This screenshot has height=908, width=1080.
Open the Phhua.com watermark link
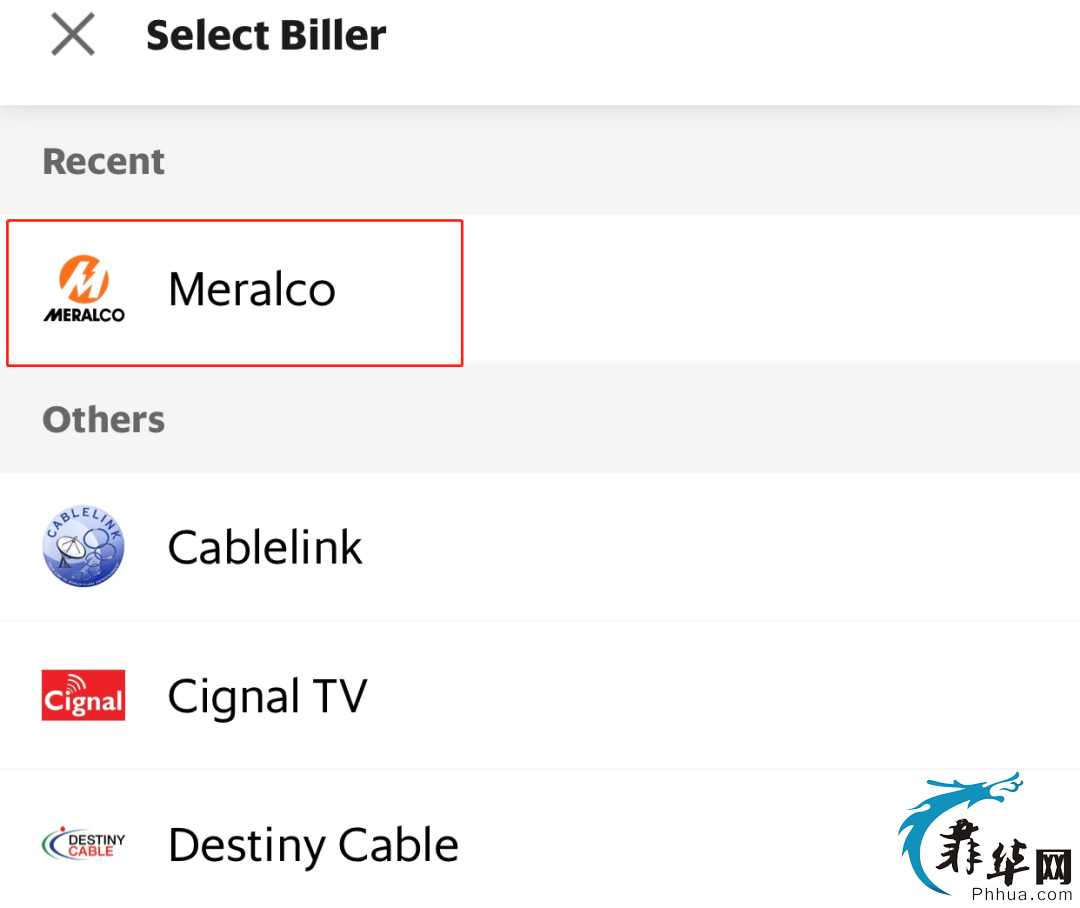click(x=1021, y=894)
